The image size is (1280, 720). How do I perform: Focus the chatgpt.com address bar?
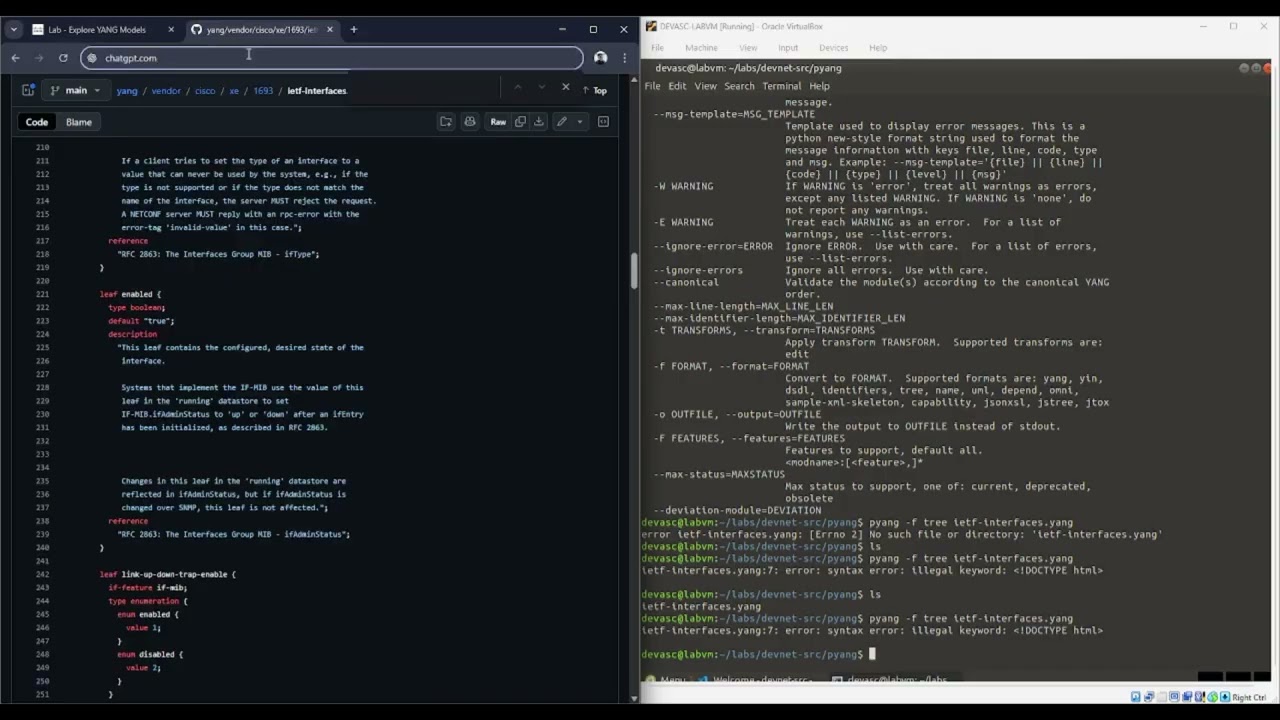(332, 58)
